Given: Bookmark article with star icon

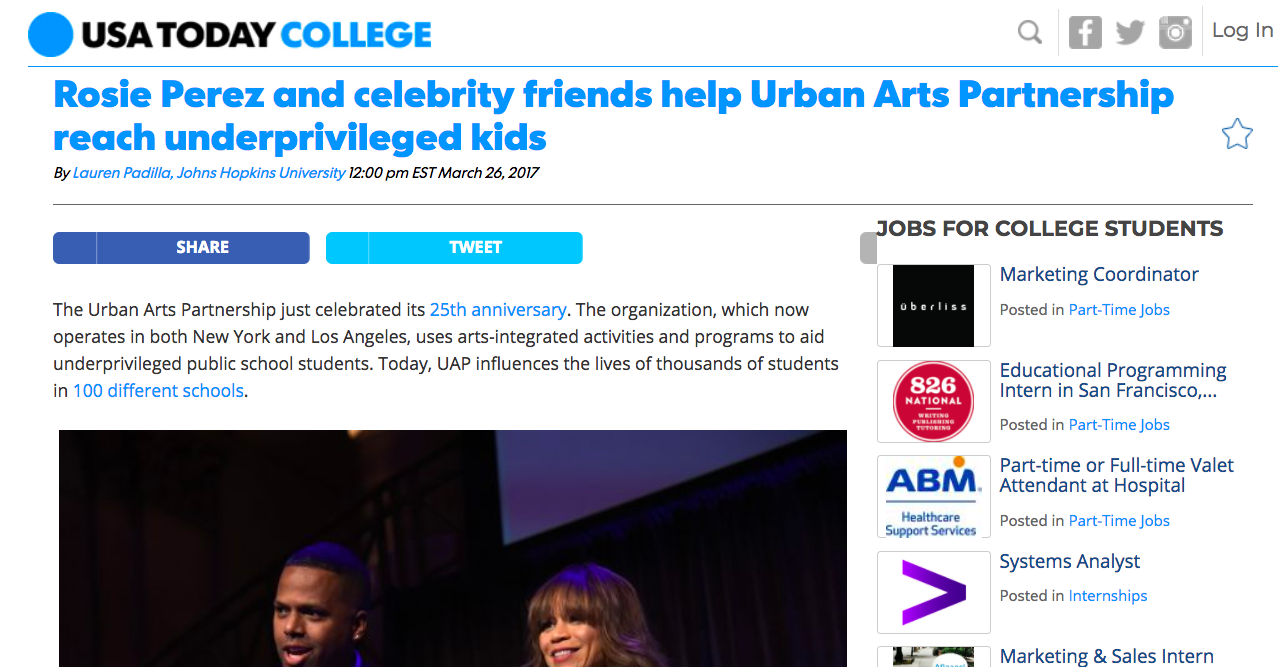Looking at the screenshot, I should click(x=1237, y=134).
